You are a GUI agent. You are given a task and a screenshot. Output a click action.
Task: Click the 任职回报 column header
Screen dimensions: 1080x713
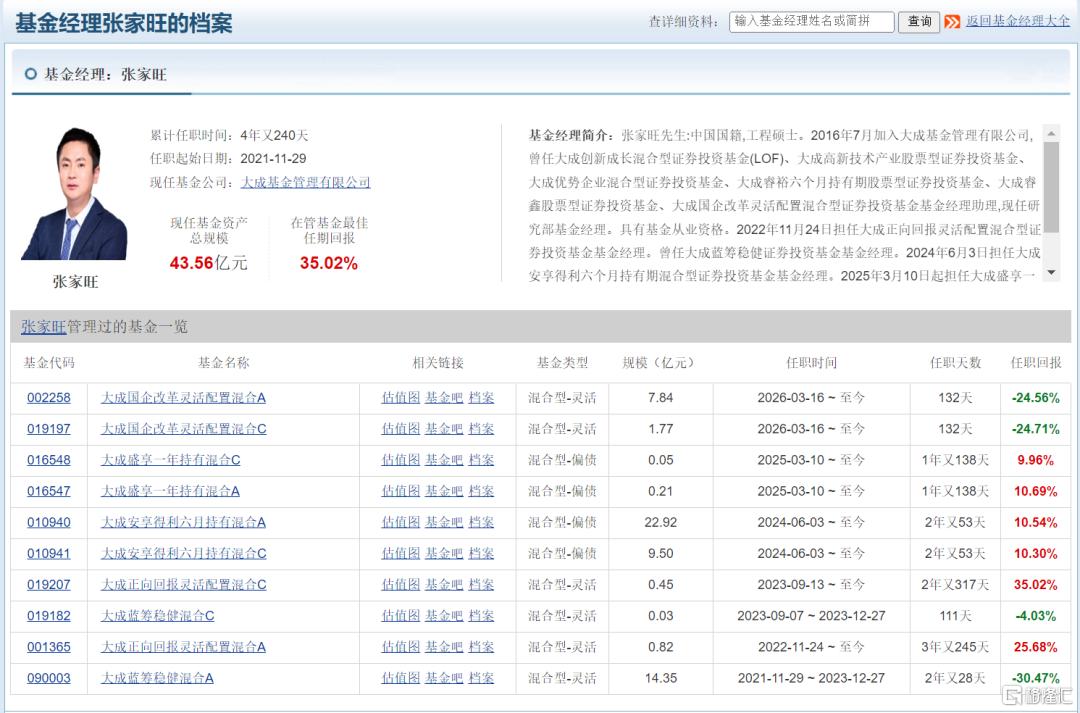pyautogui.click(x=1035, y=363)
